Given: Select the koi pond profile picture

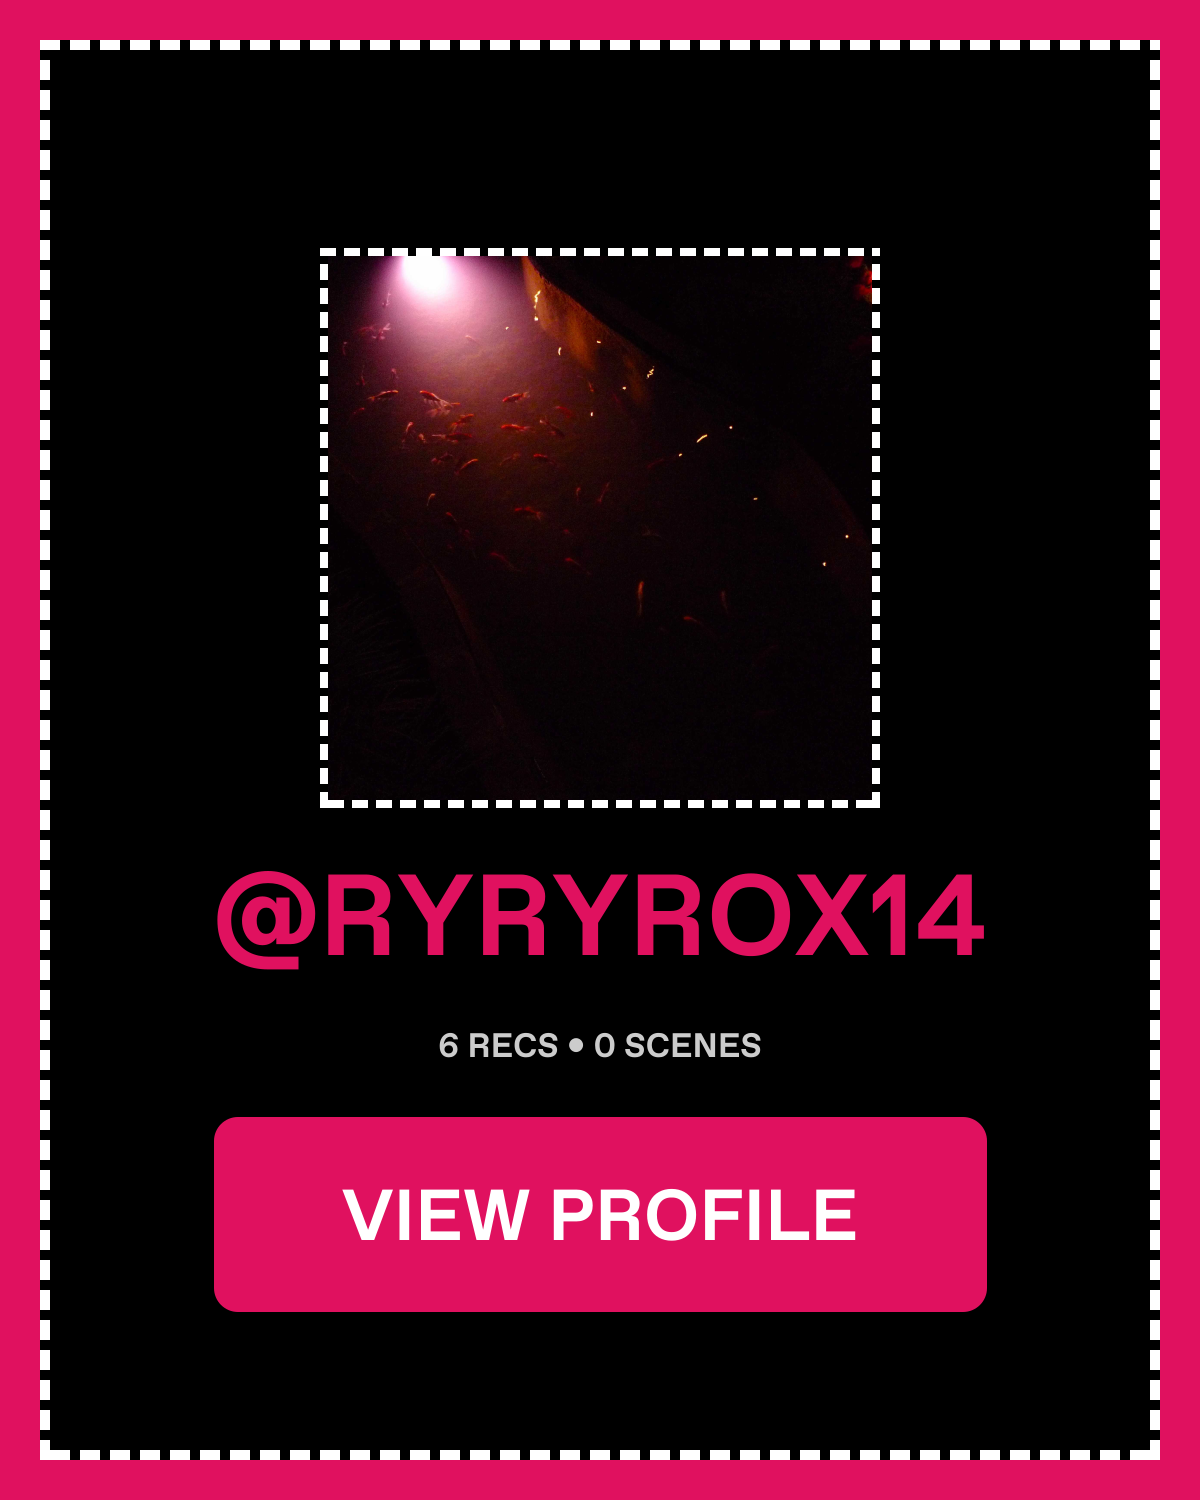Looking at the screenshot, I should 600,528.
